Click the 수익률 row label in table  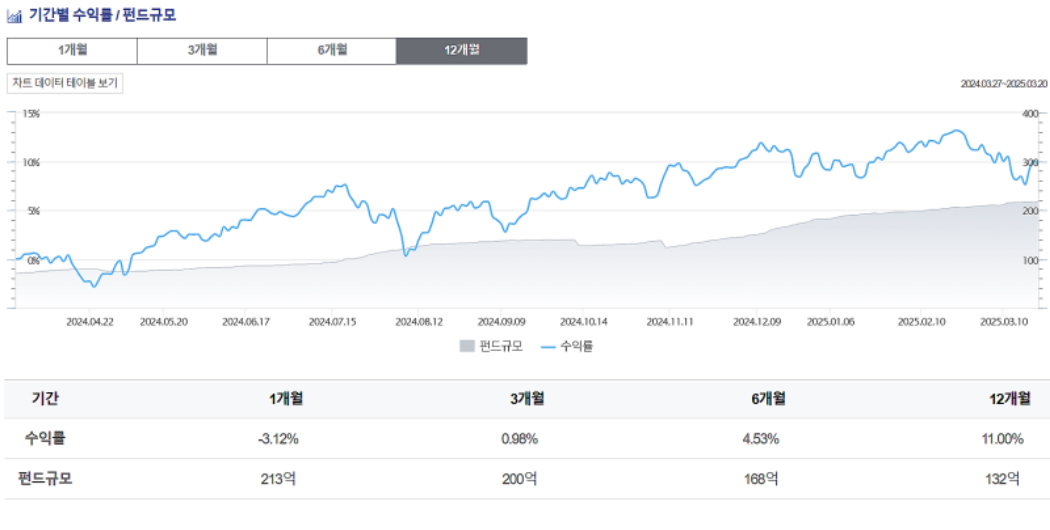point(46,439)
